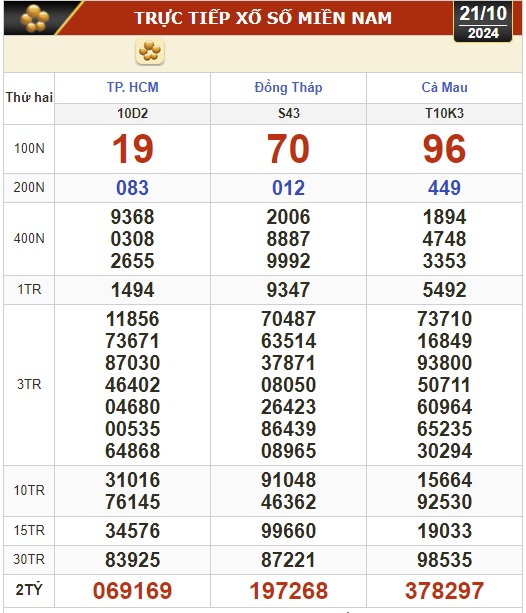Click the 200N prize label

(29, 188)
